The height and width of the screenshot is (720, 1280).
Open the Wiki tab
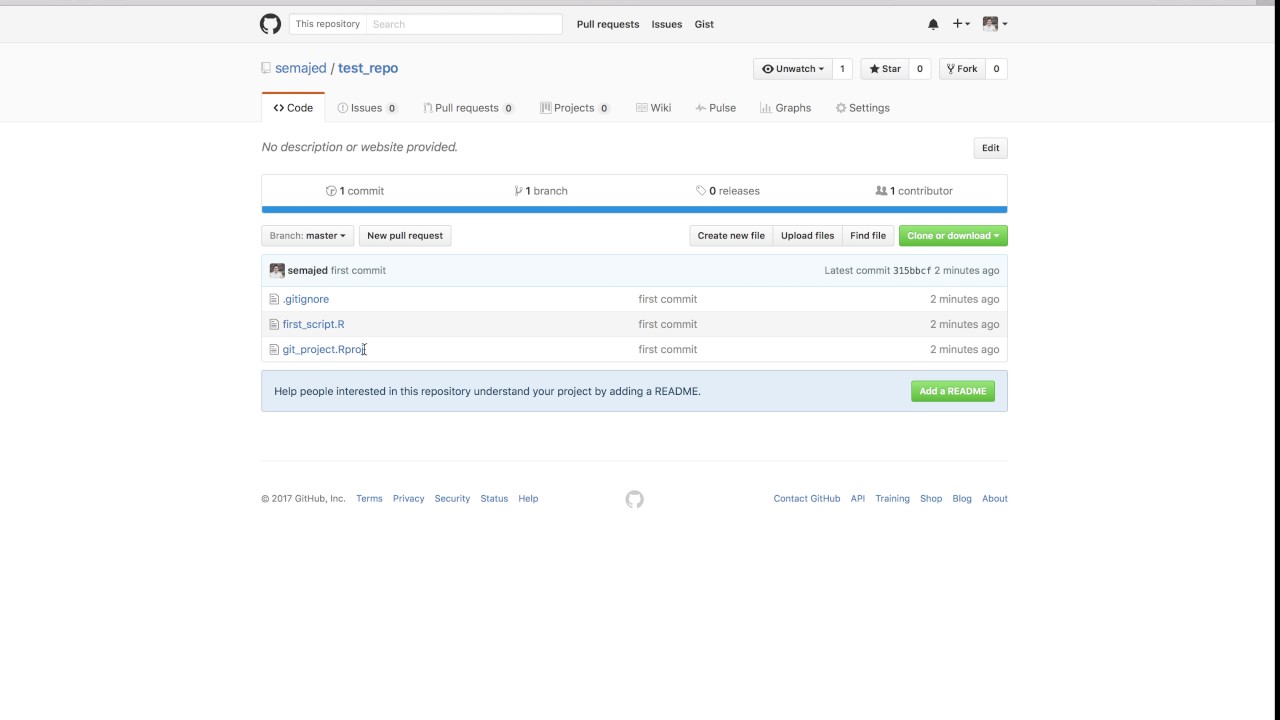pos(653,108)
